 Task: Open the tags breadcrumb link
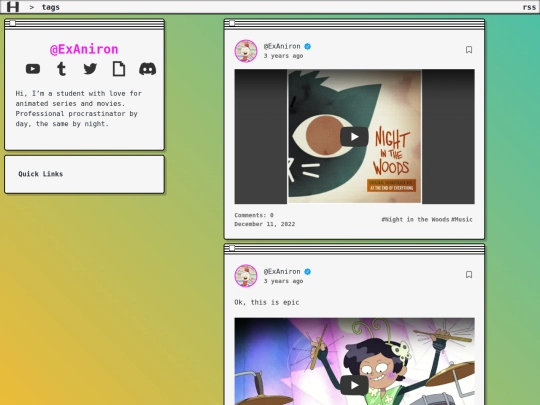tap(51, 7)
